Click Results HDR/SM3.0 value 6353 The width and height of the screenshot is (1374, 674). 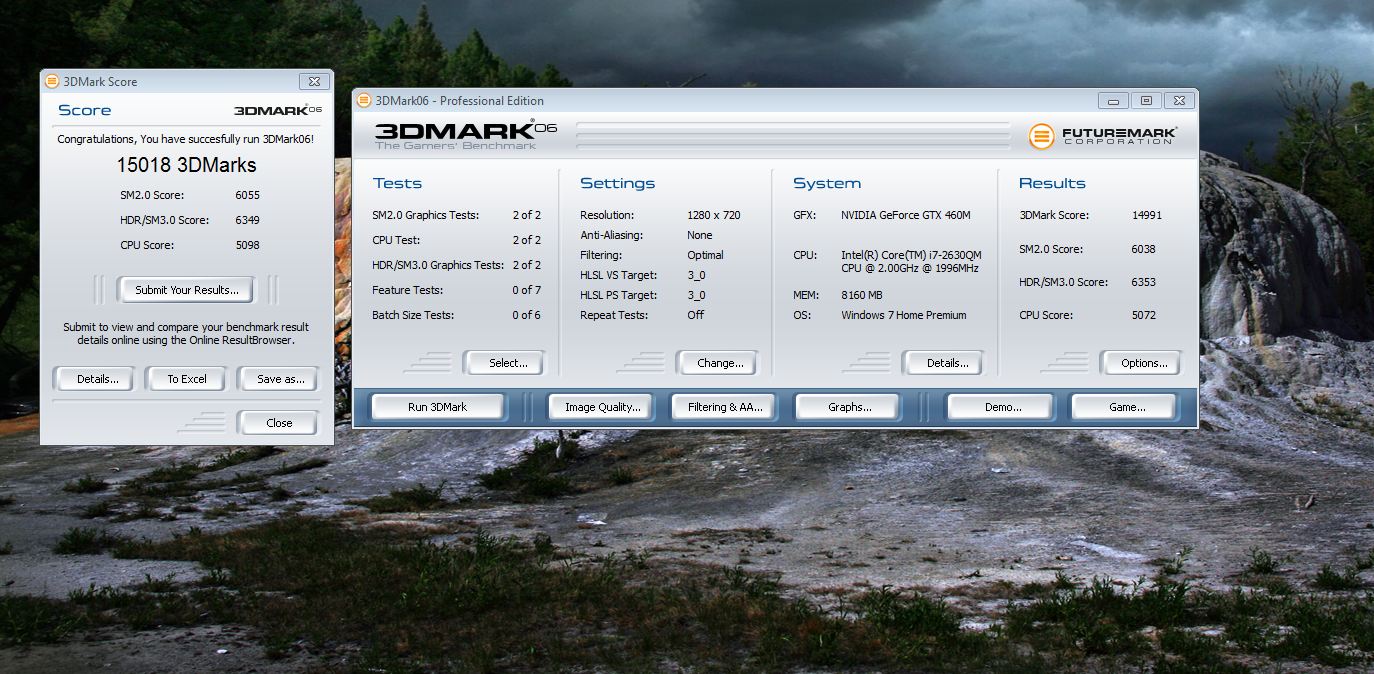tap(1143, 282)
